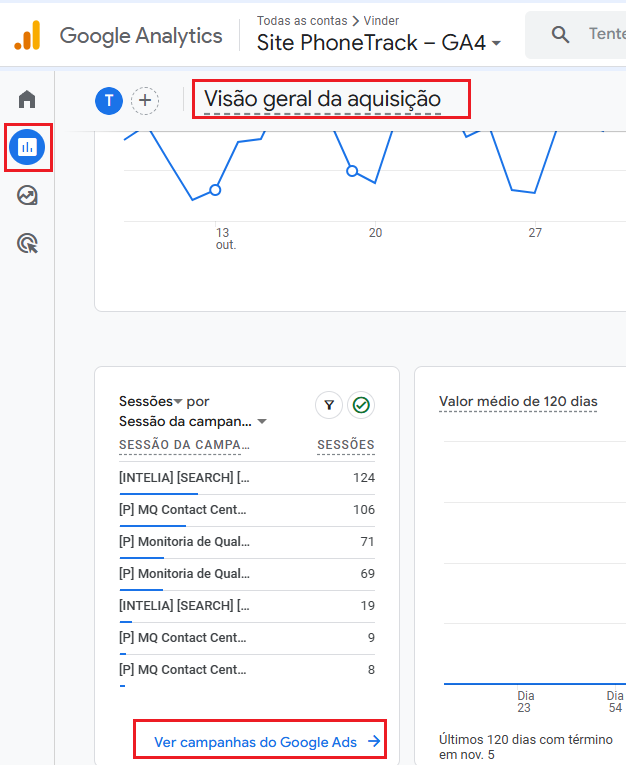Select the [P] Monitoria de Qual... row with 69
Viewport: 626px width, 765px height.
coord(247,574)
